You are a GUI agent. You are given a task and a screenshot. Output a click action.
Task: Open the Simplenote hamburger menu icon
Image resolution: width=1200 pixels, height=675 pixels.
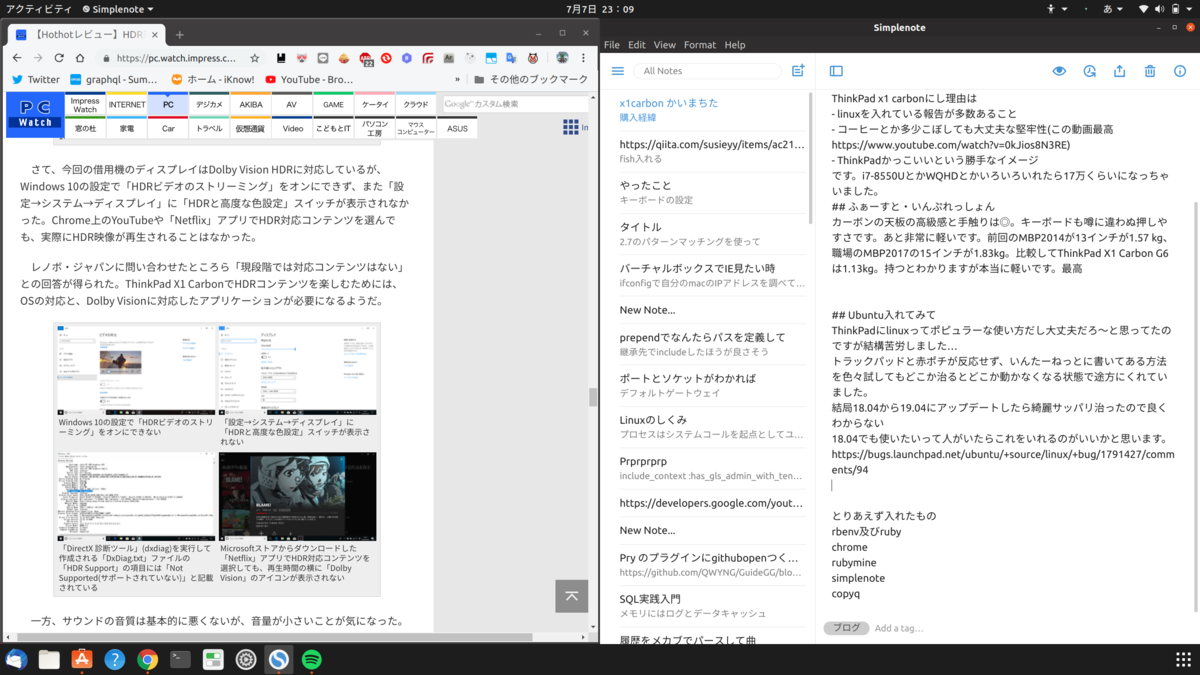[x=617, y=71]
